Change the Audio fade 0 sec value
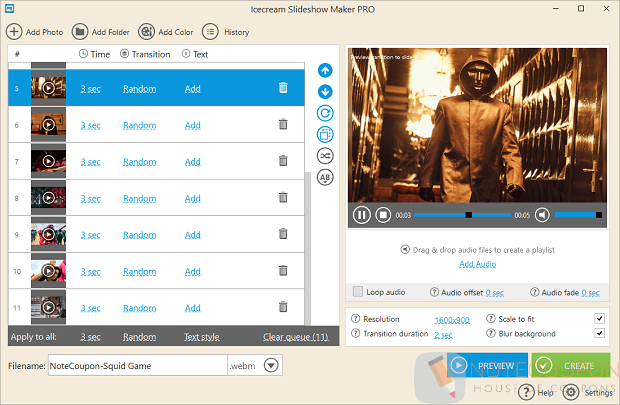Viewport: 620px width, 405px height. pos(591,293)
